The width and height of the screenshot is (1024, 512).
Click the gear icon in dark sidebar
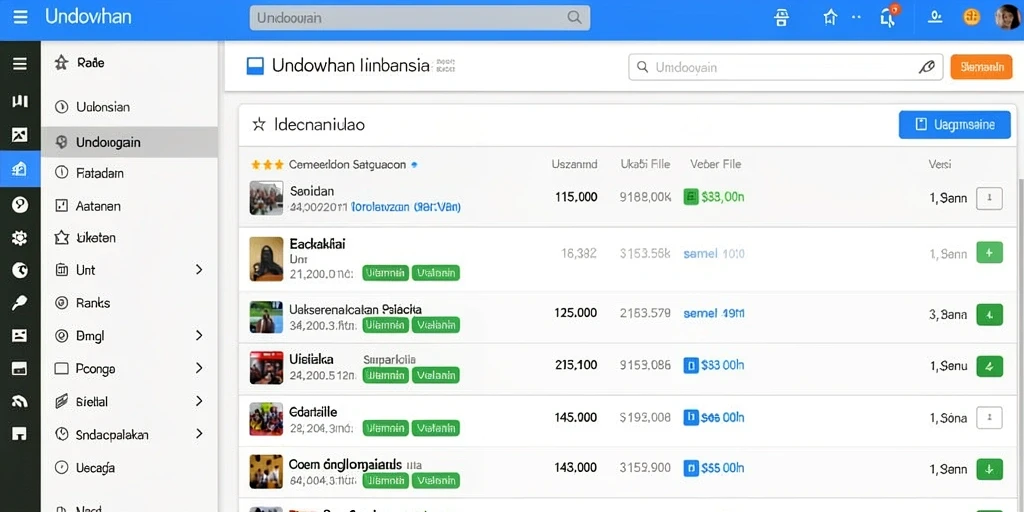pyautogui.click(x=20, y=238)
